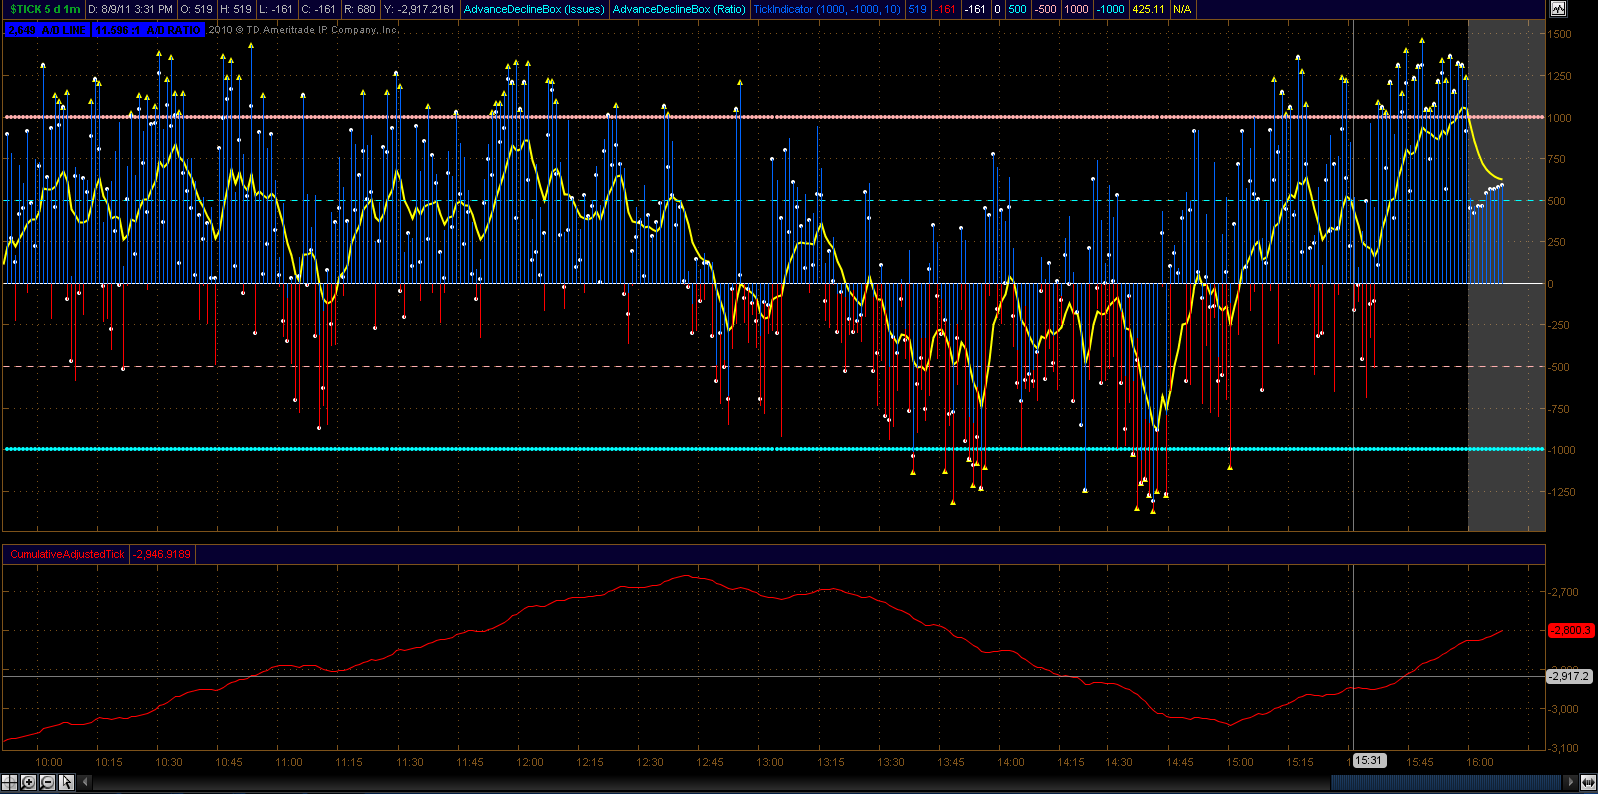The width and height of the screenshot is (1598, 794).
Task: Click the -2,700 label on lower axis
Action: point(1563,592)
